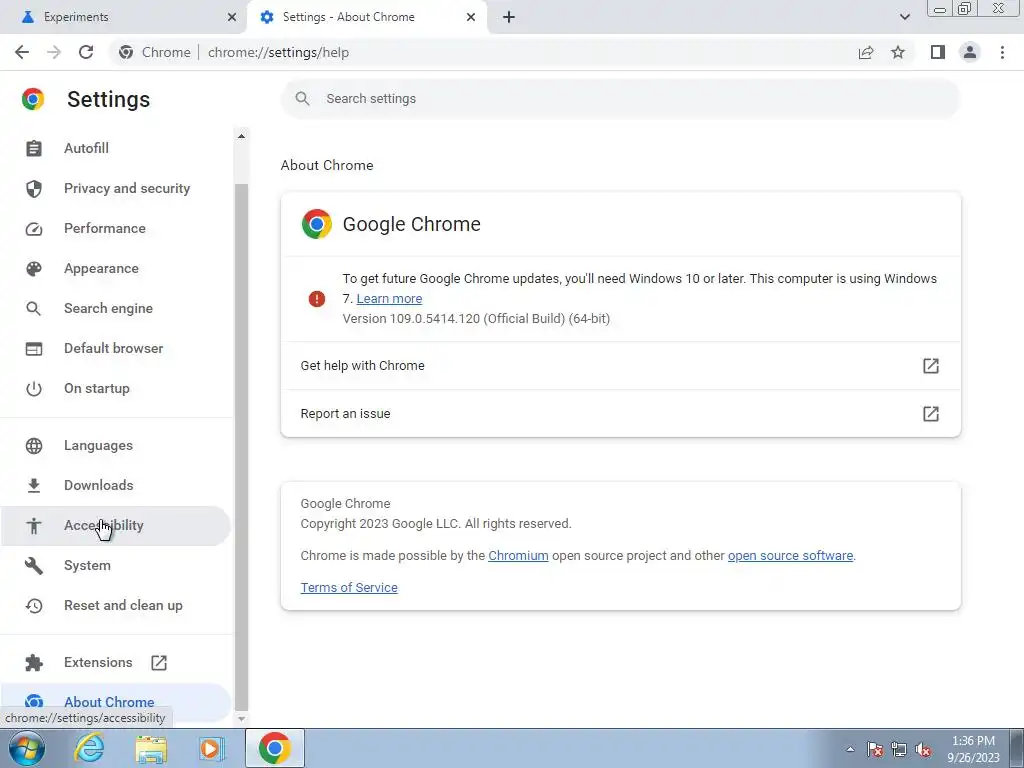Click the Privacy and security shield icon
The width and height of the screenshot is (1024, 768).
pyautogui.click(x=34, y=189)
